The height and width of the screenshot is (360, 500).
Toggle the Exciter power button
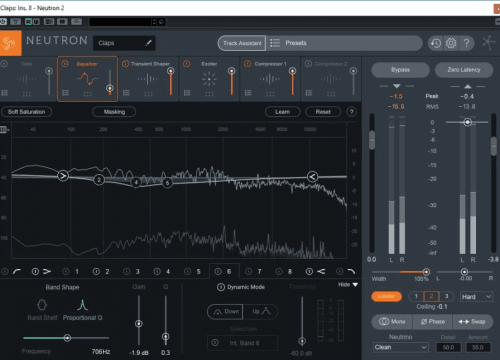click(187, 64)
